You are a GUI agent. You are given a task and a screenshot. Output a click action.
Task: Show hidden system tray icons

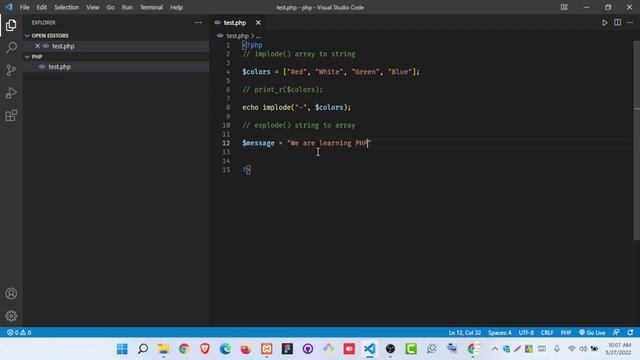[x=495, y=349]
